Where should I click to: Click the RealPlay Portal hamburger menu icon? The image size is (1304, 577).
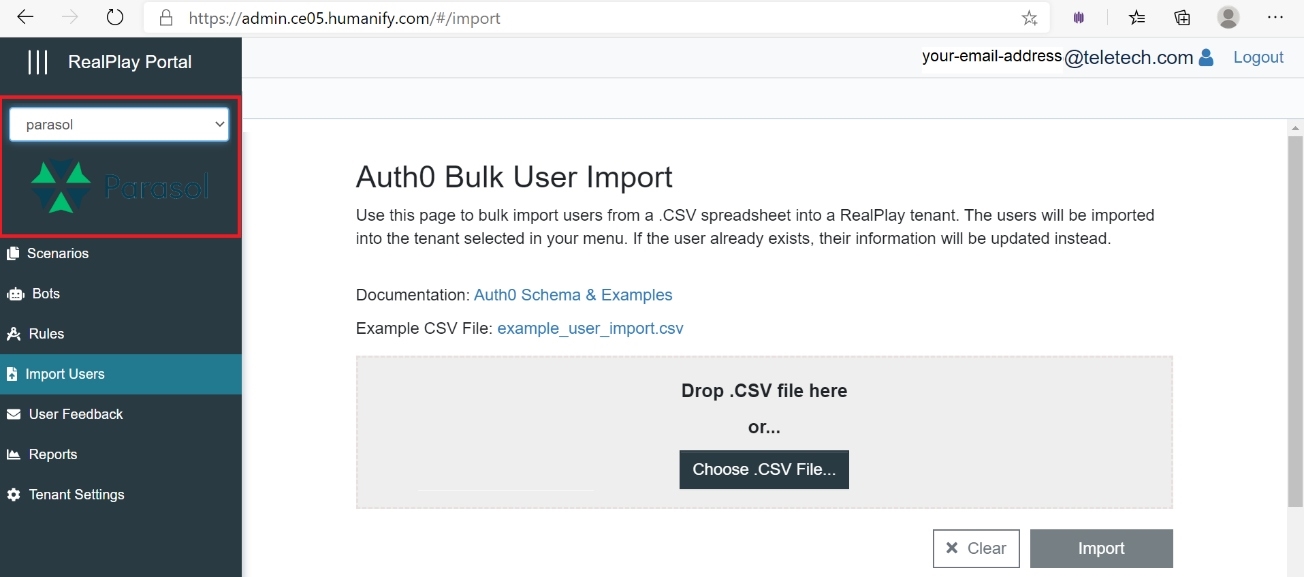[37, 62]
